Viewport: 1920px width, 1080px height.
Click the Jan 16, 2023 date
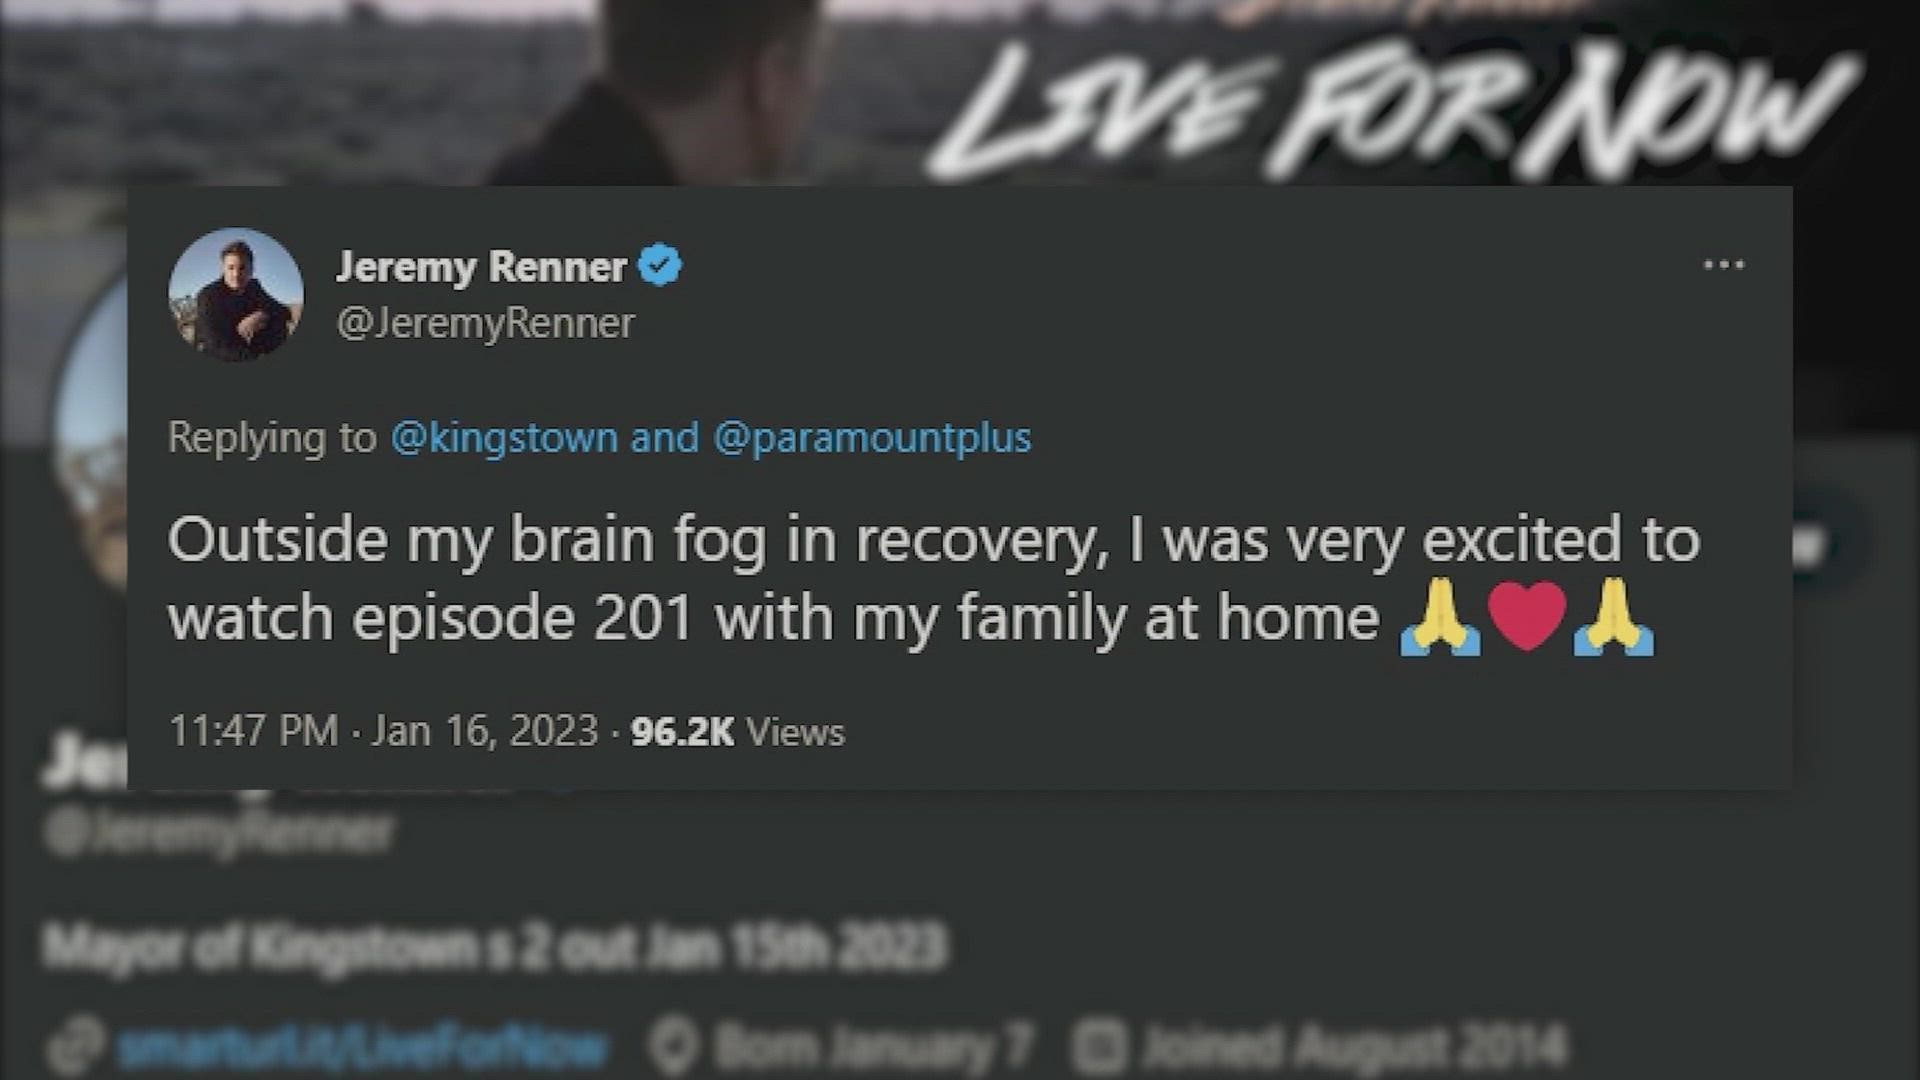485,731
